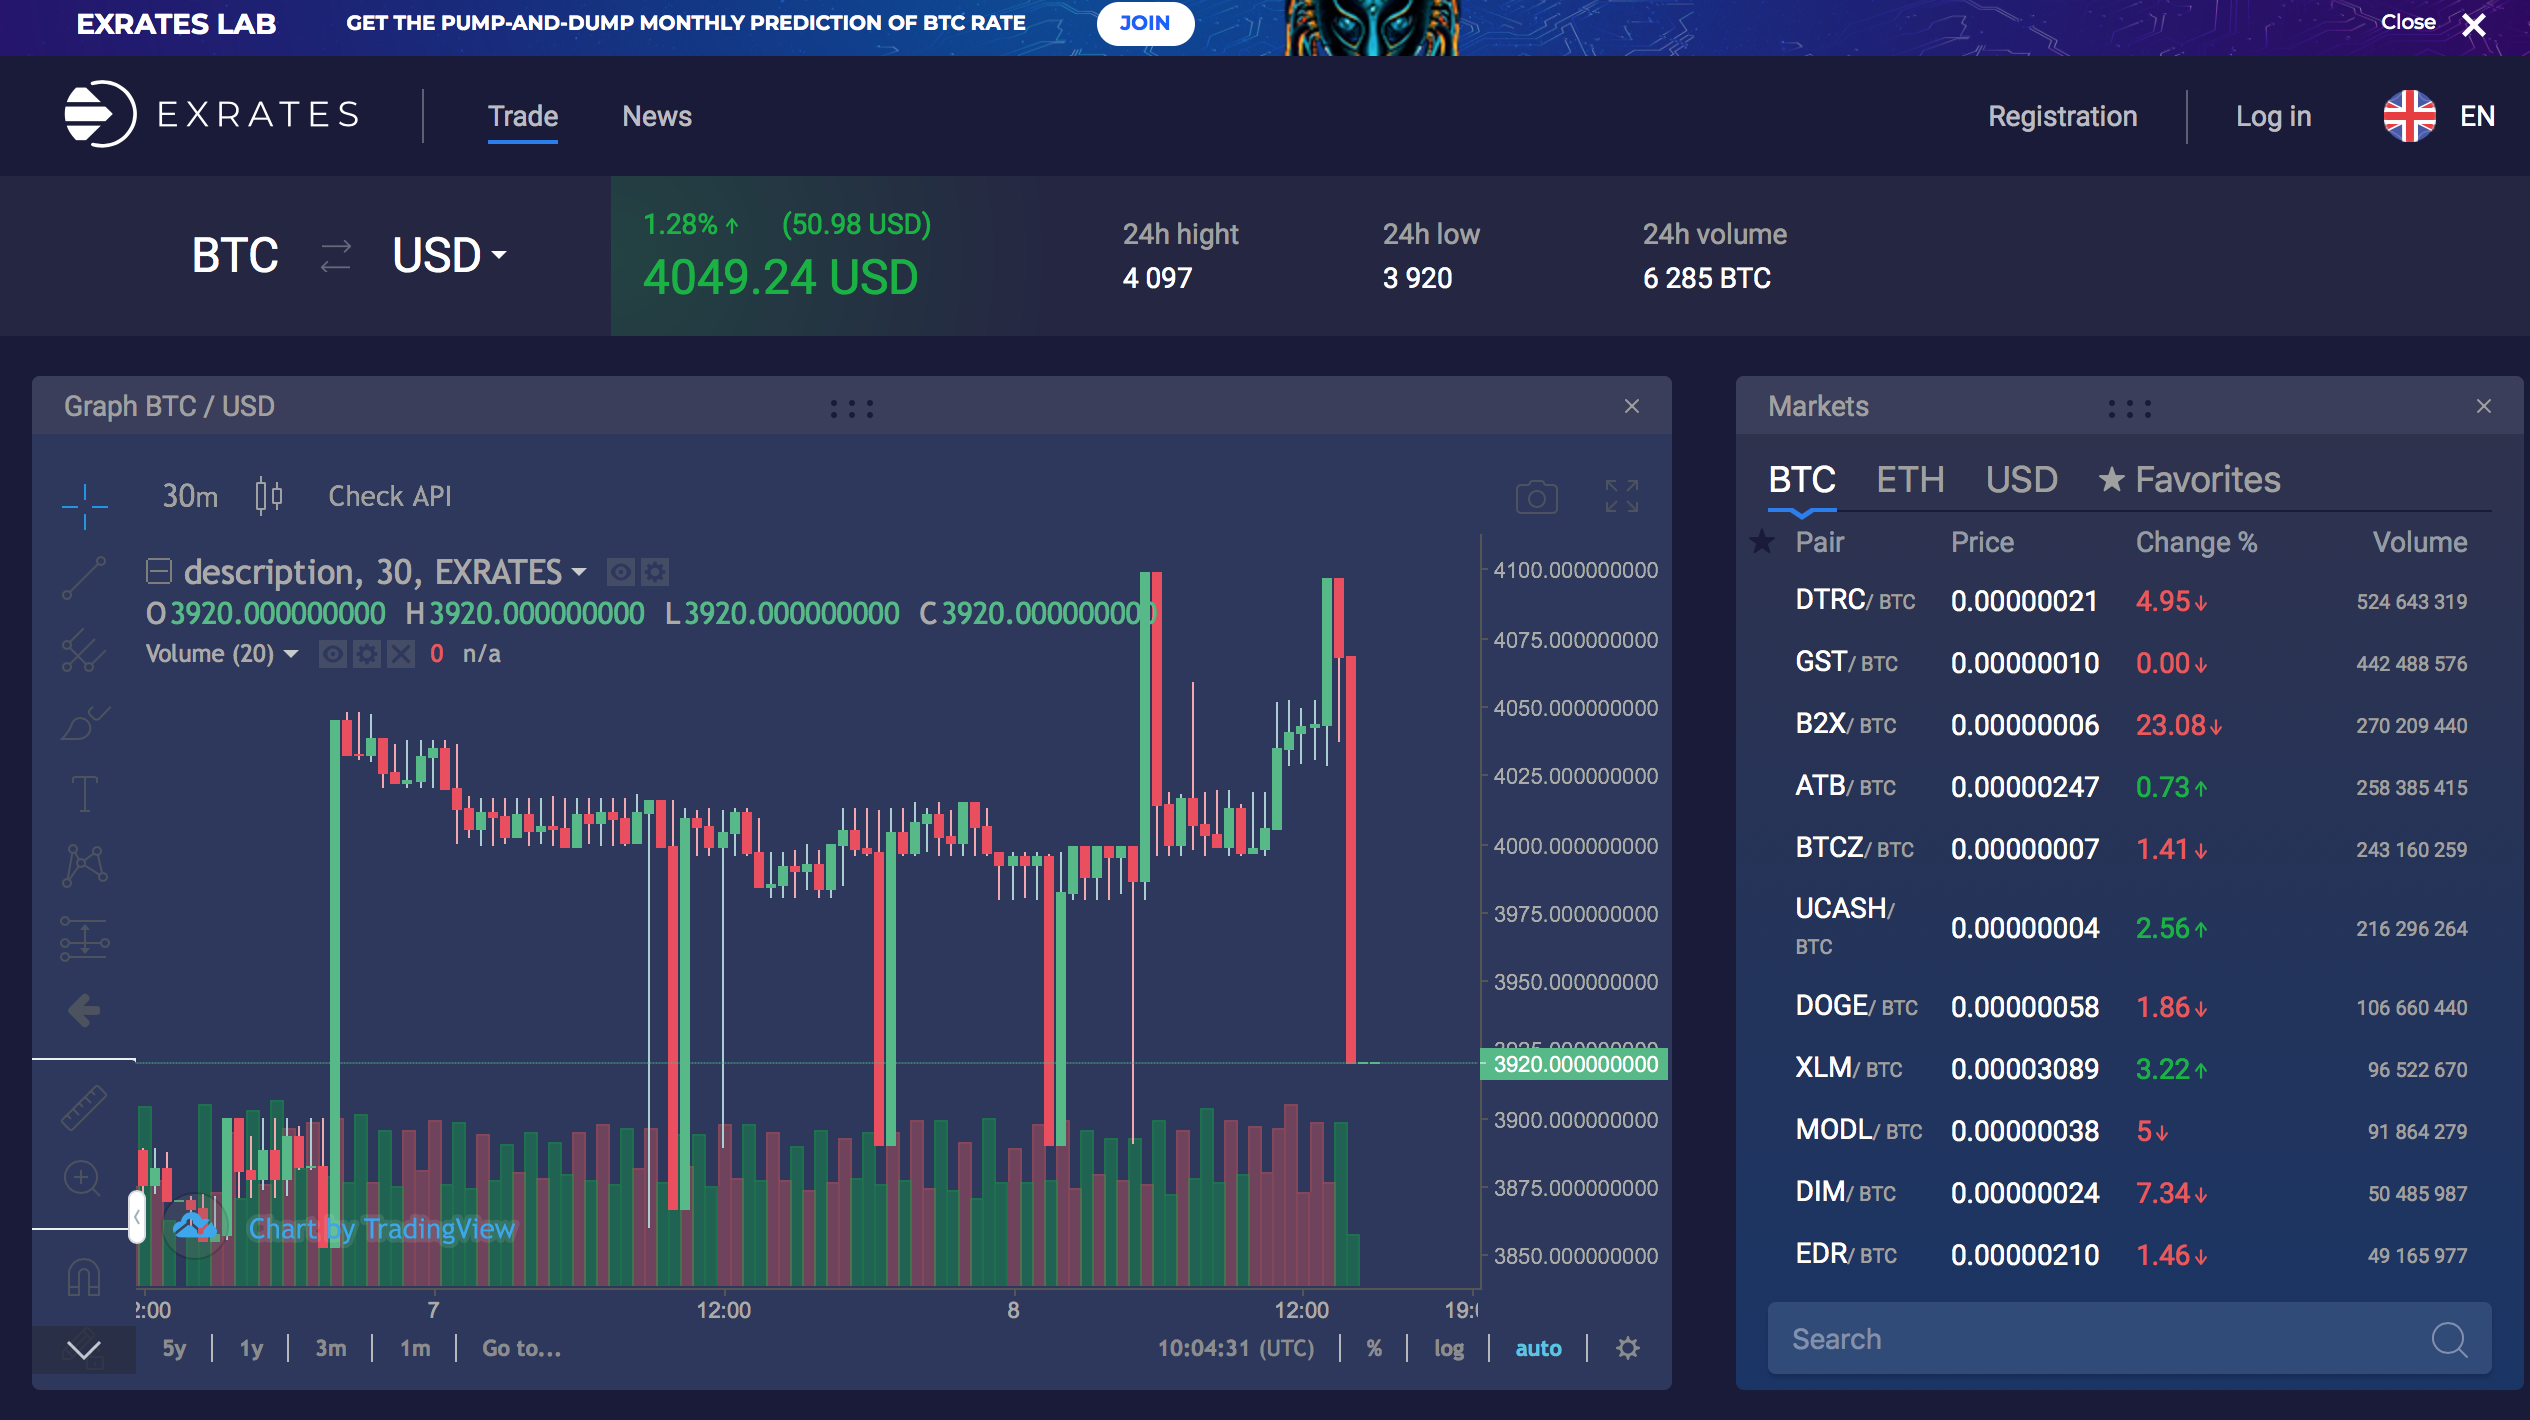Switch Markets to the ETH tab
This screenshot has width=2530, height=1420.
[x=1910, y=480]
